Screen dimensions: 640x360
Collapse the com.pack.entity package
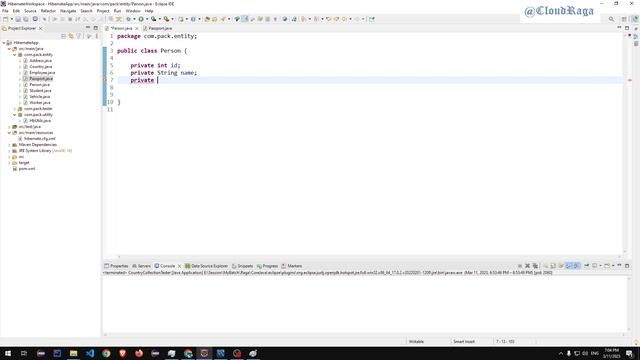click(x=15, y=55)
